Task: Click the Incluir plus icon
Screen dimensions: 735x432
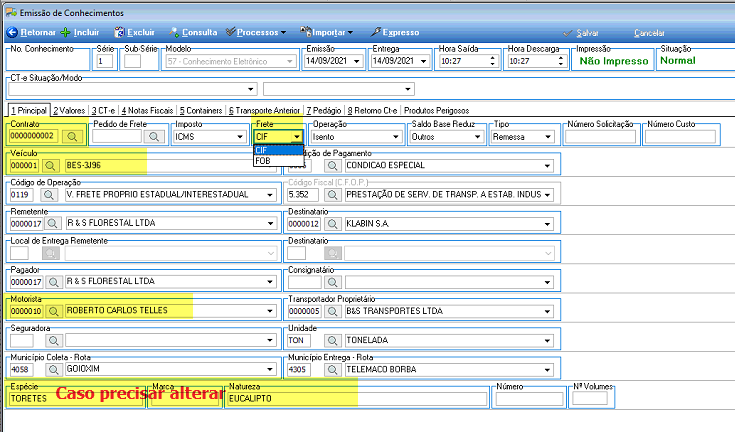Action: tap(66, 32)
